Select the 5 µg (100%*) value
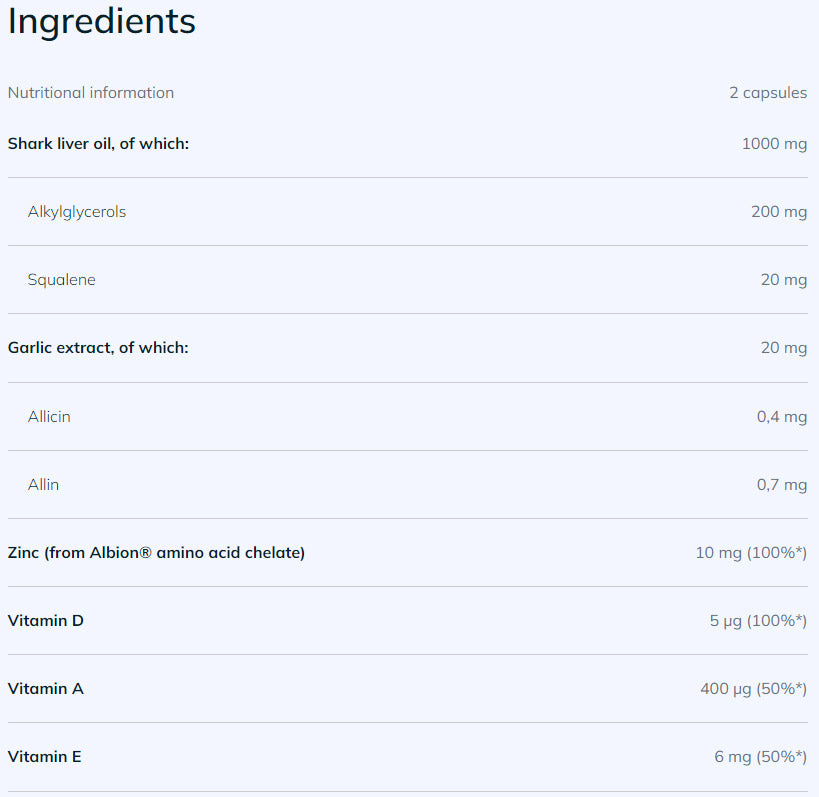Viewport: 819px width, 797px height. (757, 620)
